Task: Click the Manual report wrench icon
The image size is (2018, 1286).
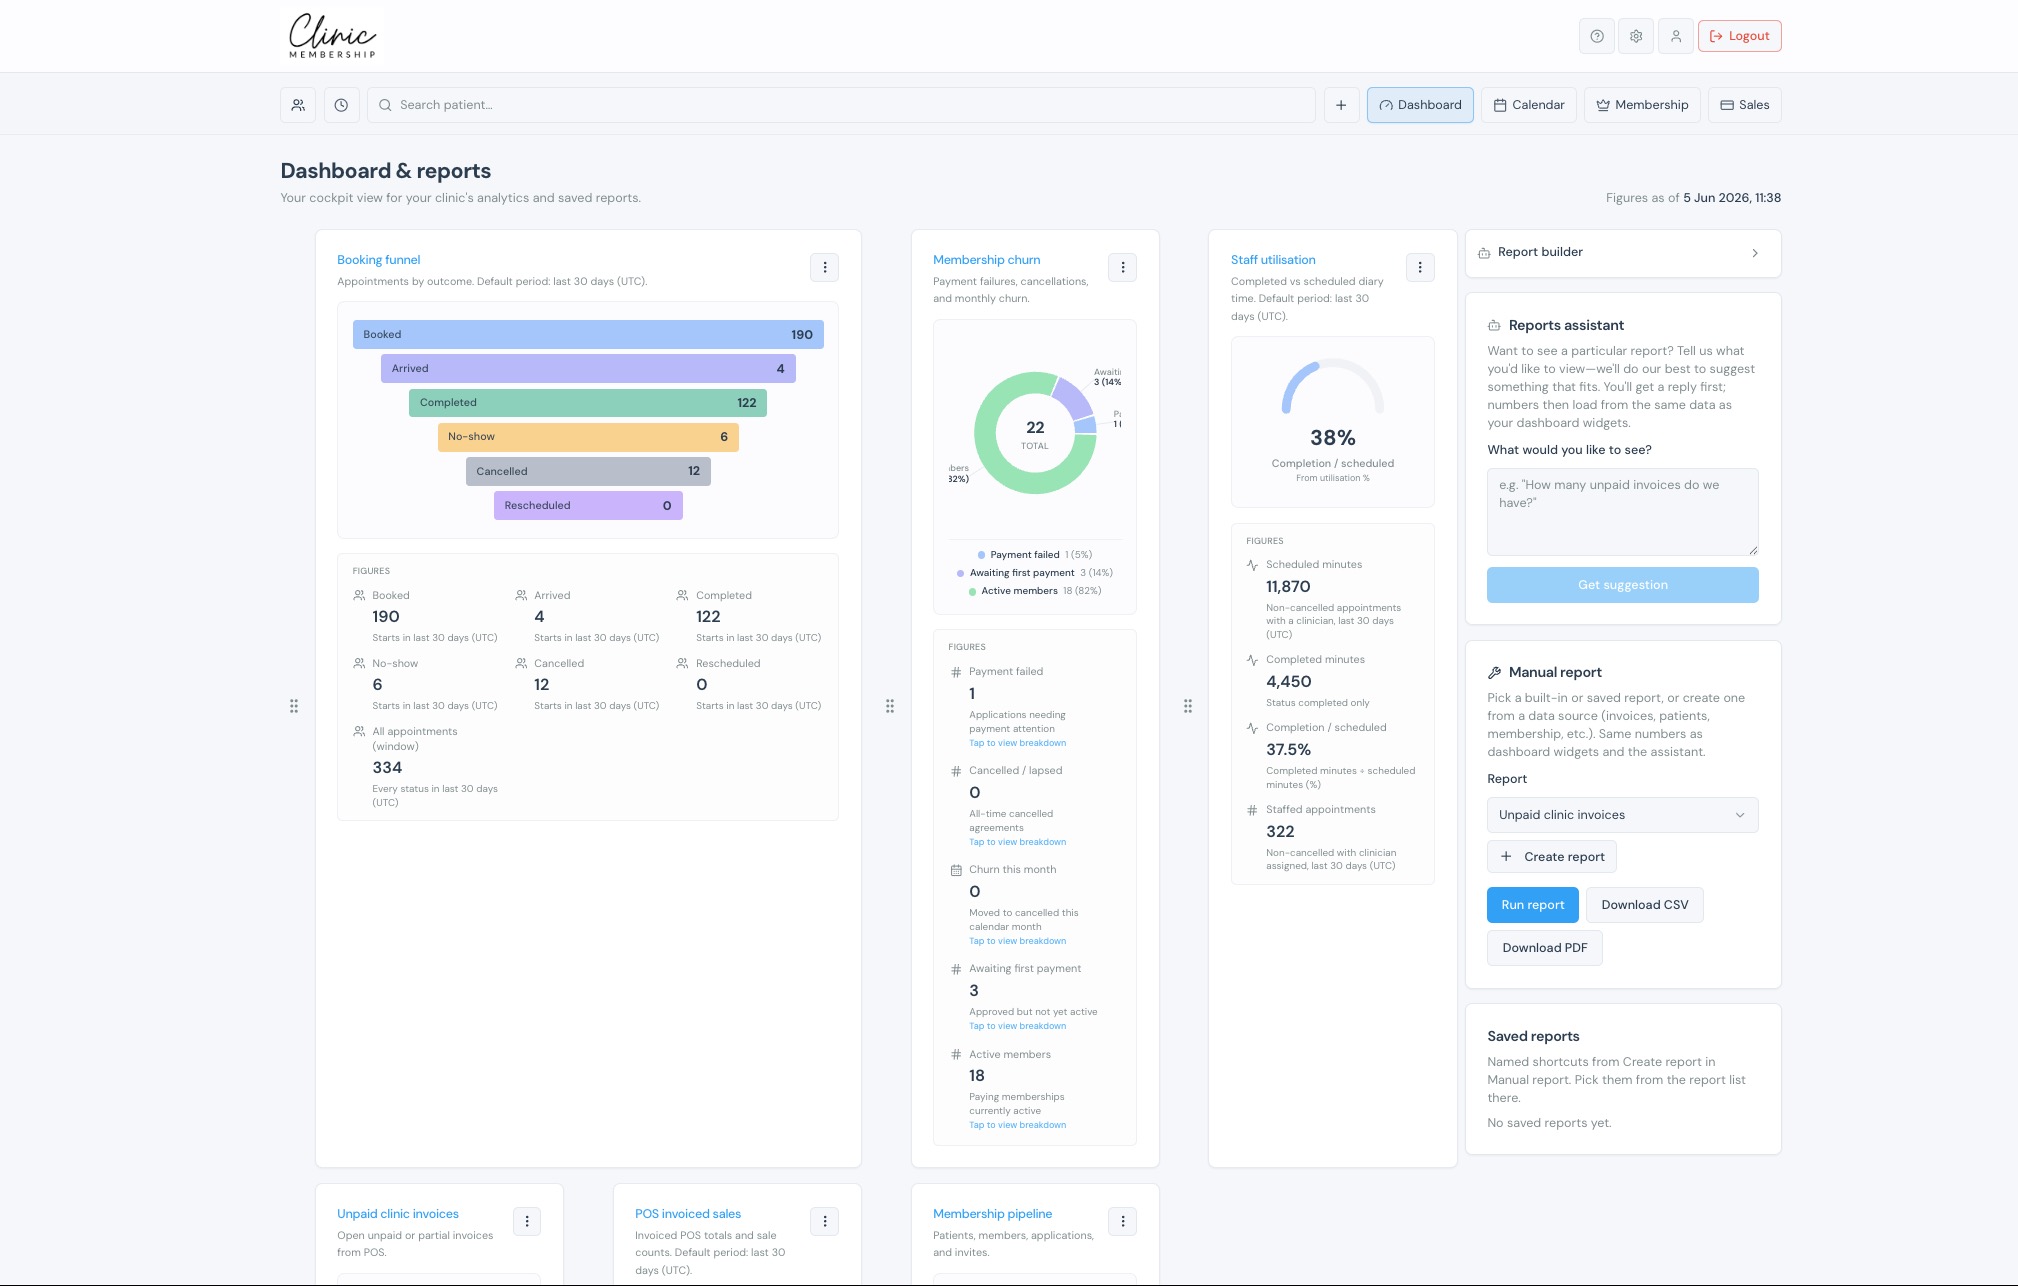Action: 1494,673
